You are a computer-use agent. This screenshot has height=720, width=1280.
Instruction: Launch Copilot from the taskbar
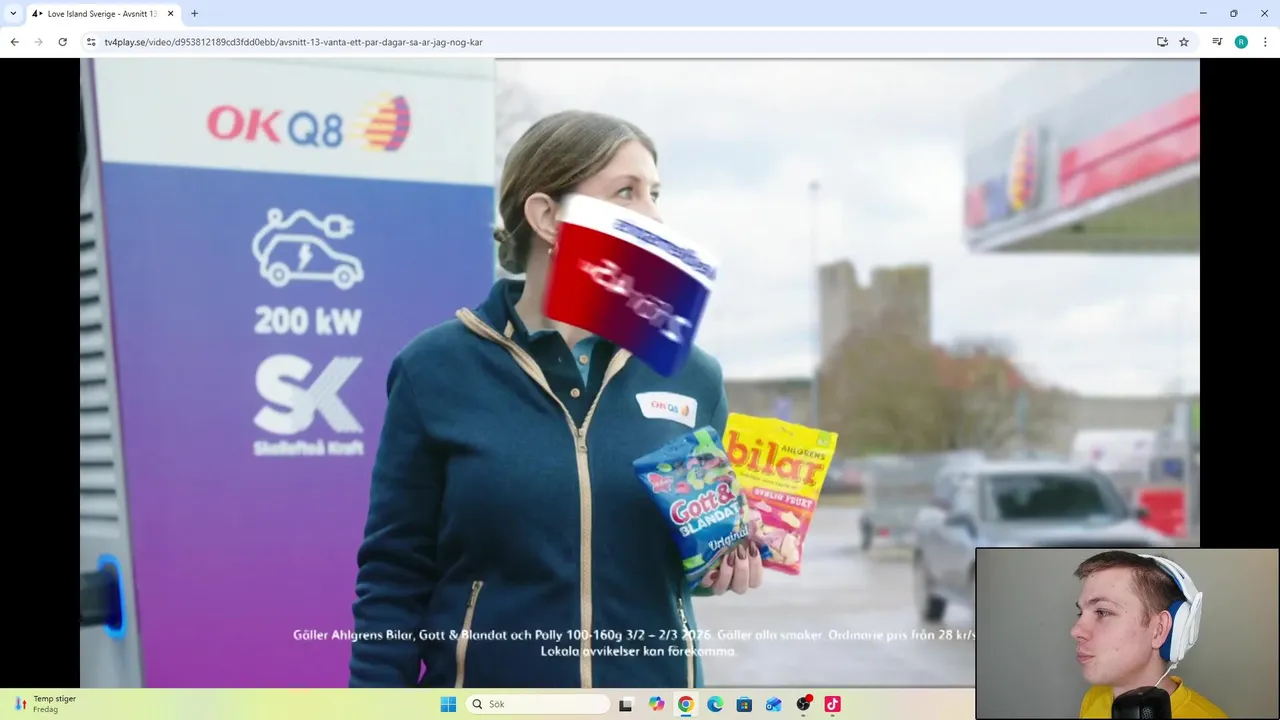pos(656,704)
